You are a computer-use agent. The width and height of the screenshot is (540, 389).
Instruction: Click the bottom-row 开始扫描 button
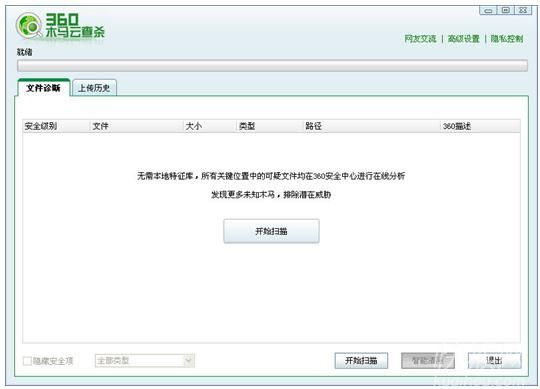[x=361, y=360]
